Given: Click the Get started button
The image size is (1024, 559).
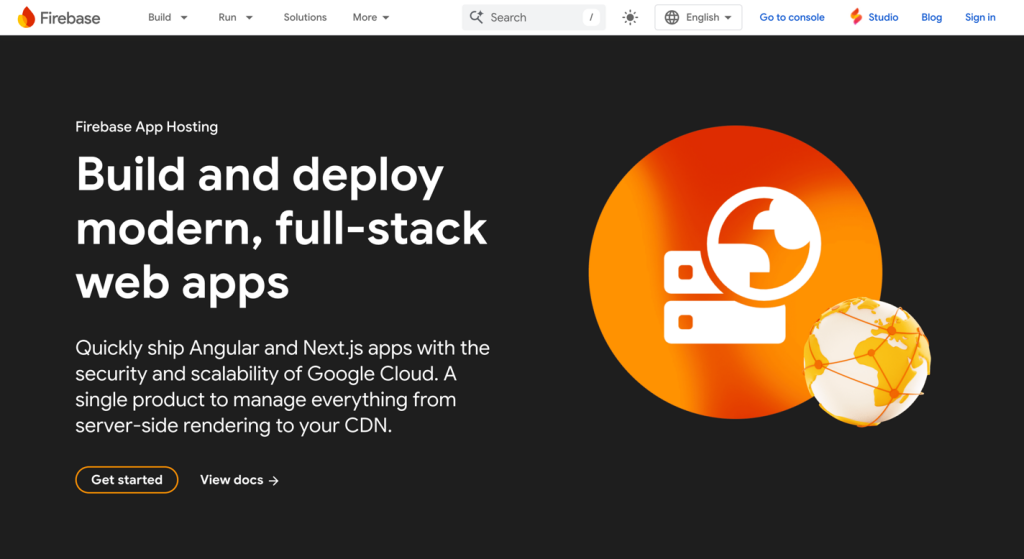Looking at the screenshot, I should 127,480.
